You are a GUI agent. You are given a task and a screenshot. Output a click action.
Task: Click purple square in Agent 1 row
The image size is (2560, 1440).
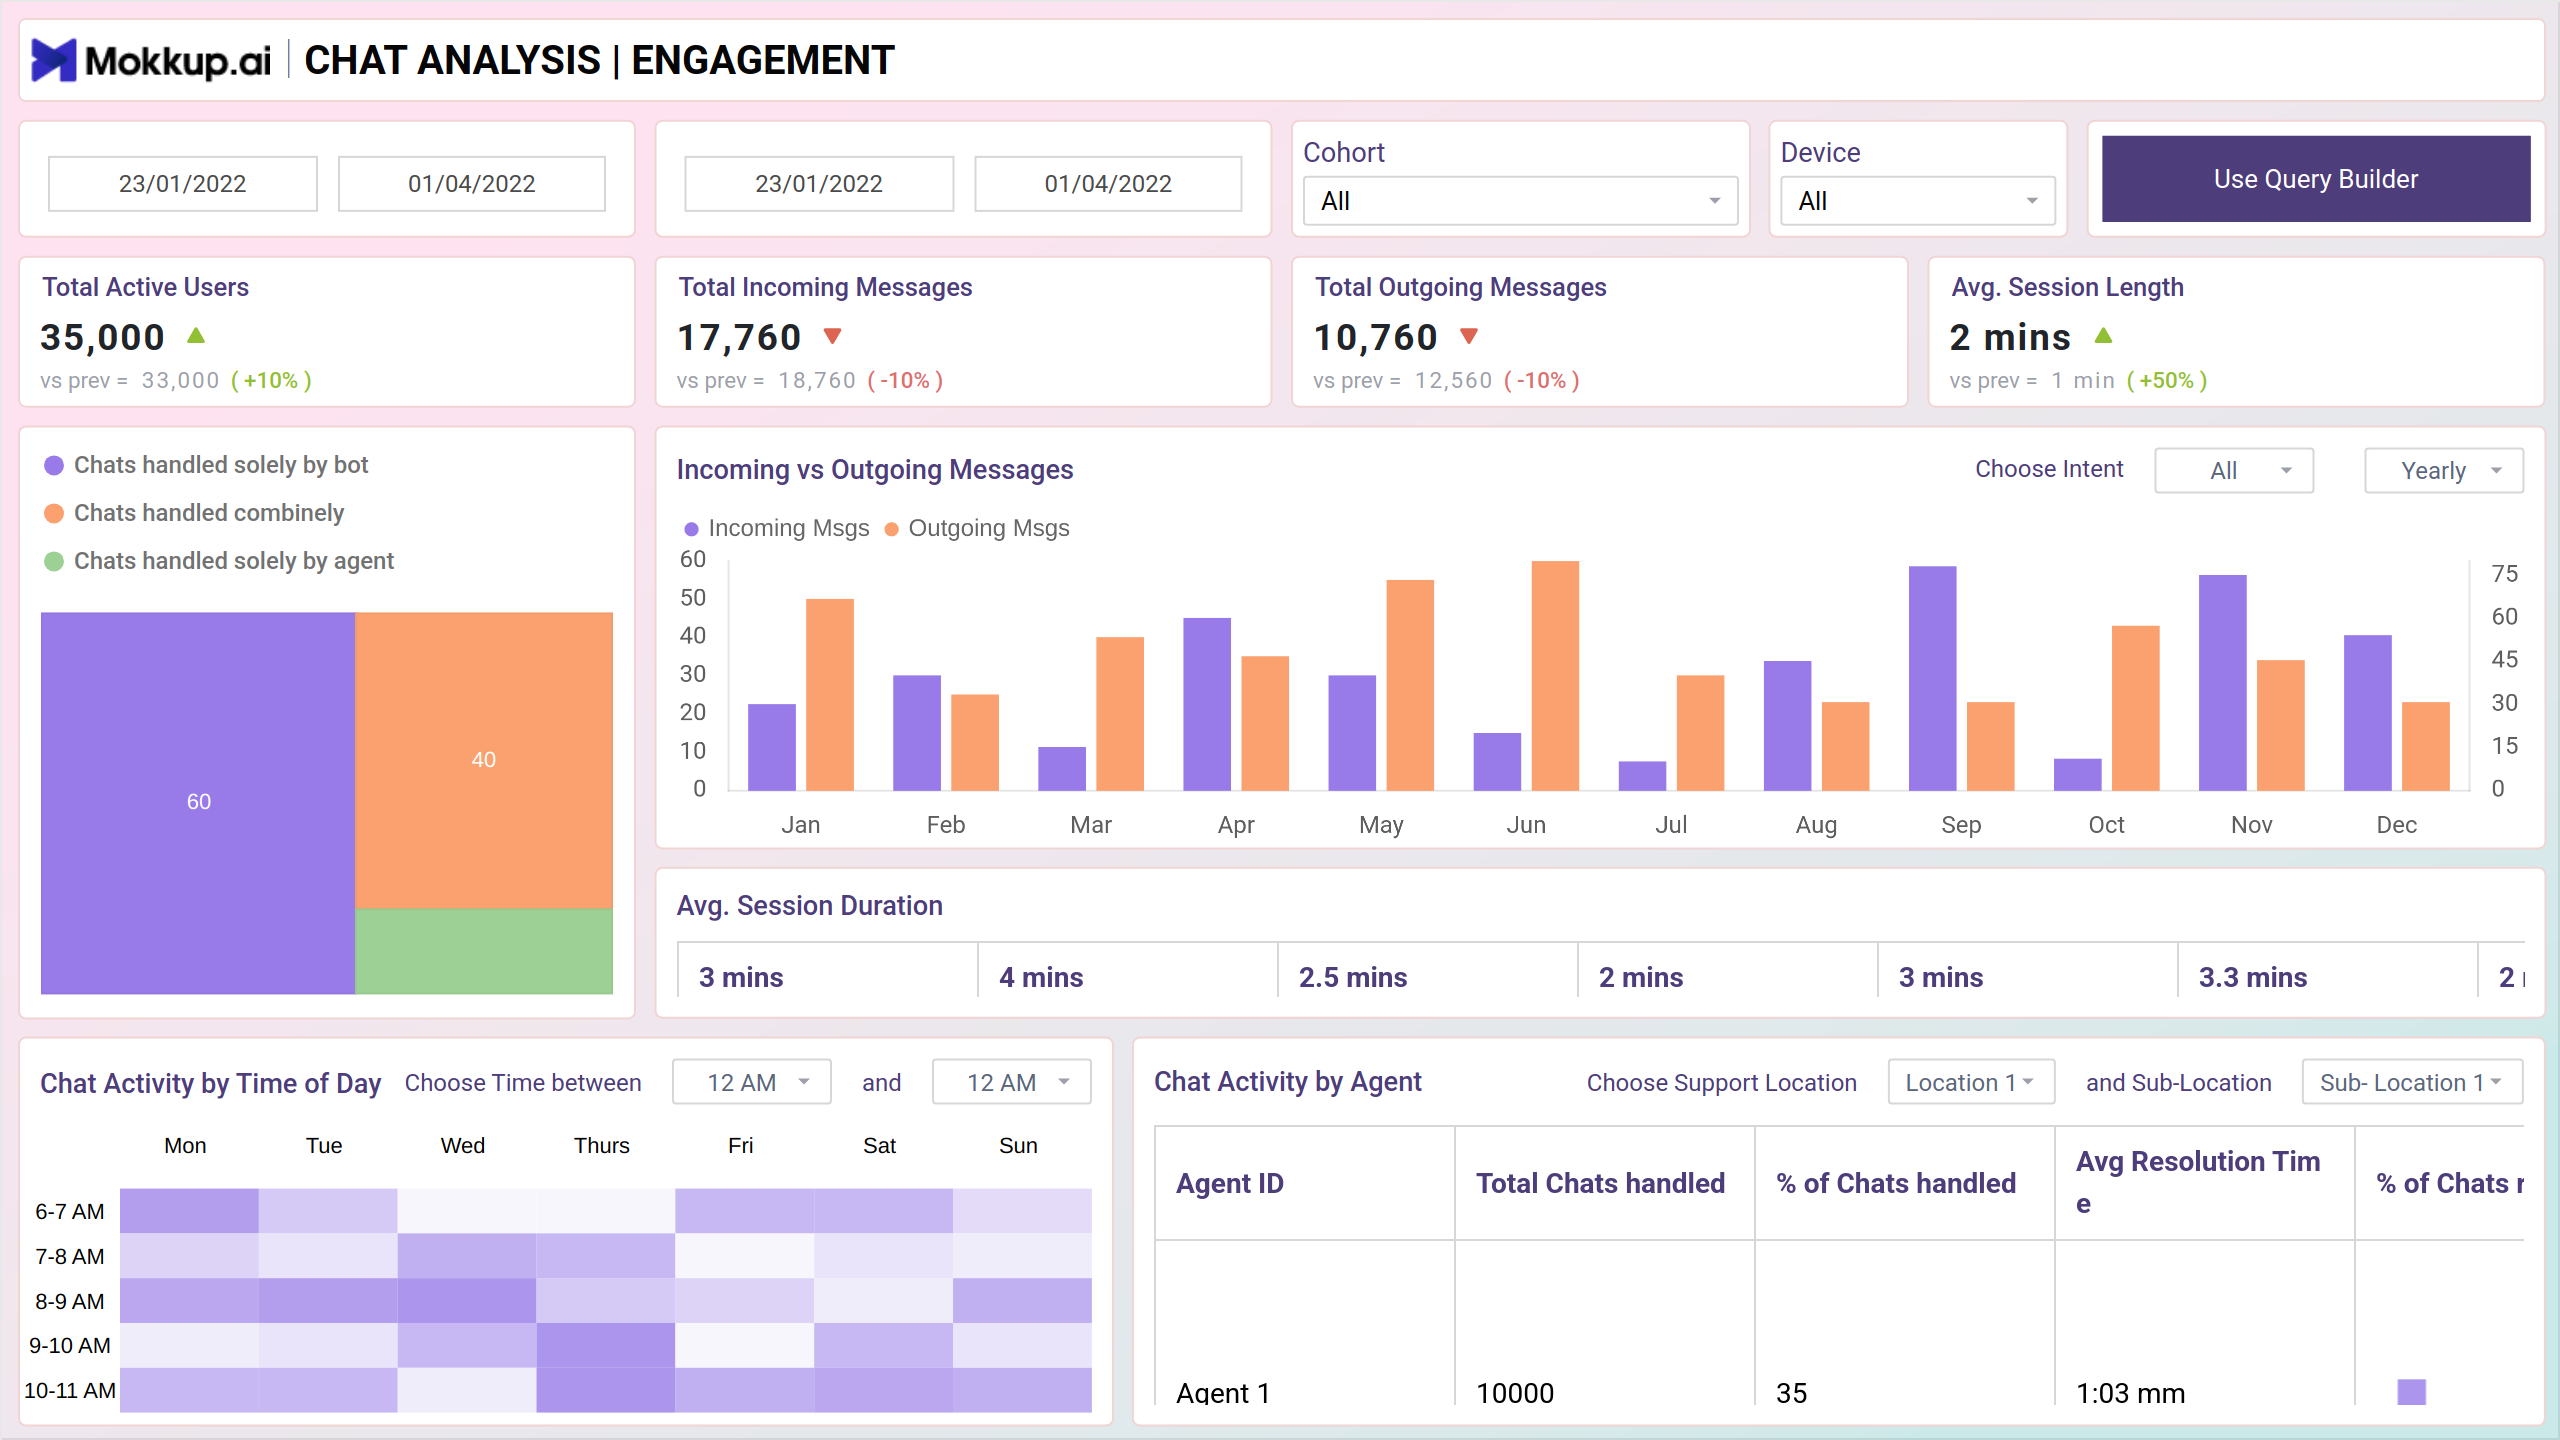[x=2411, y=1392]
